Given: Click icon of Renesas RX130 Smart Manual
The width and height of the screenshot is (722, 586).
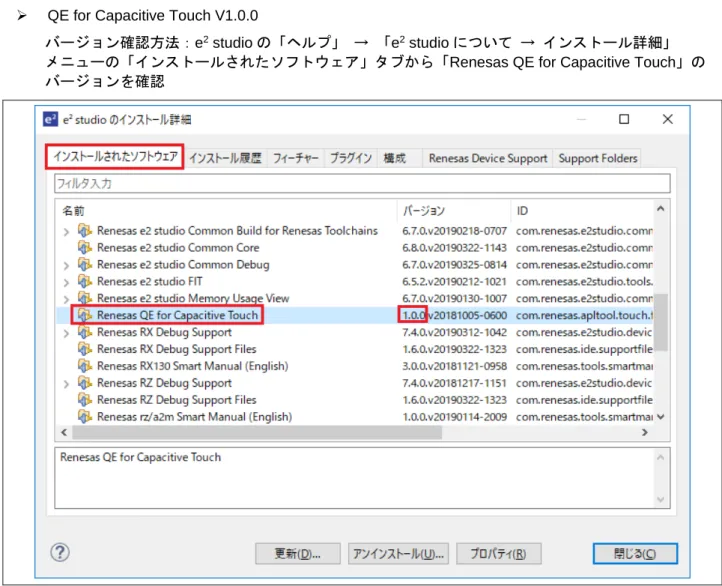Looking at the screenshot, I should pos(84,366).
